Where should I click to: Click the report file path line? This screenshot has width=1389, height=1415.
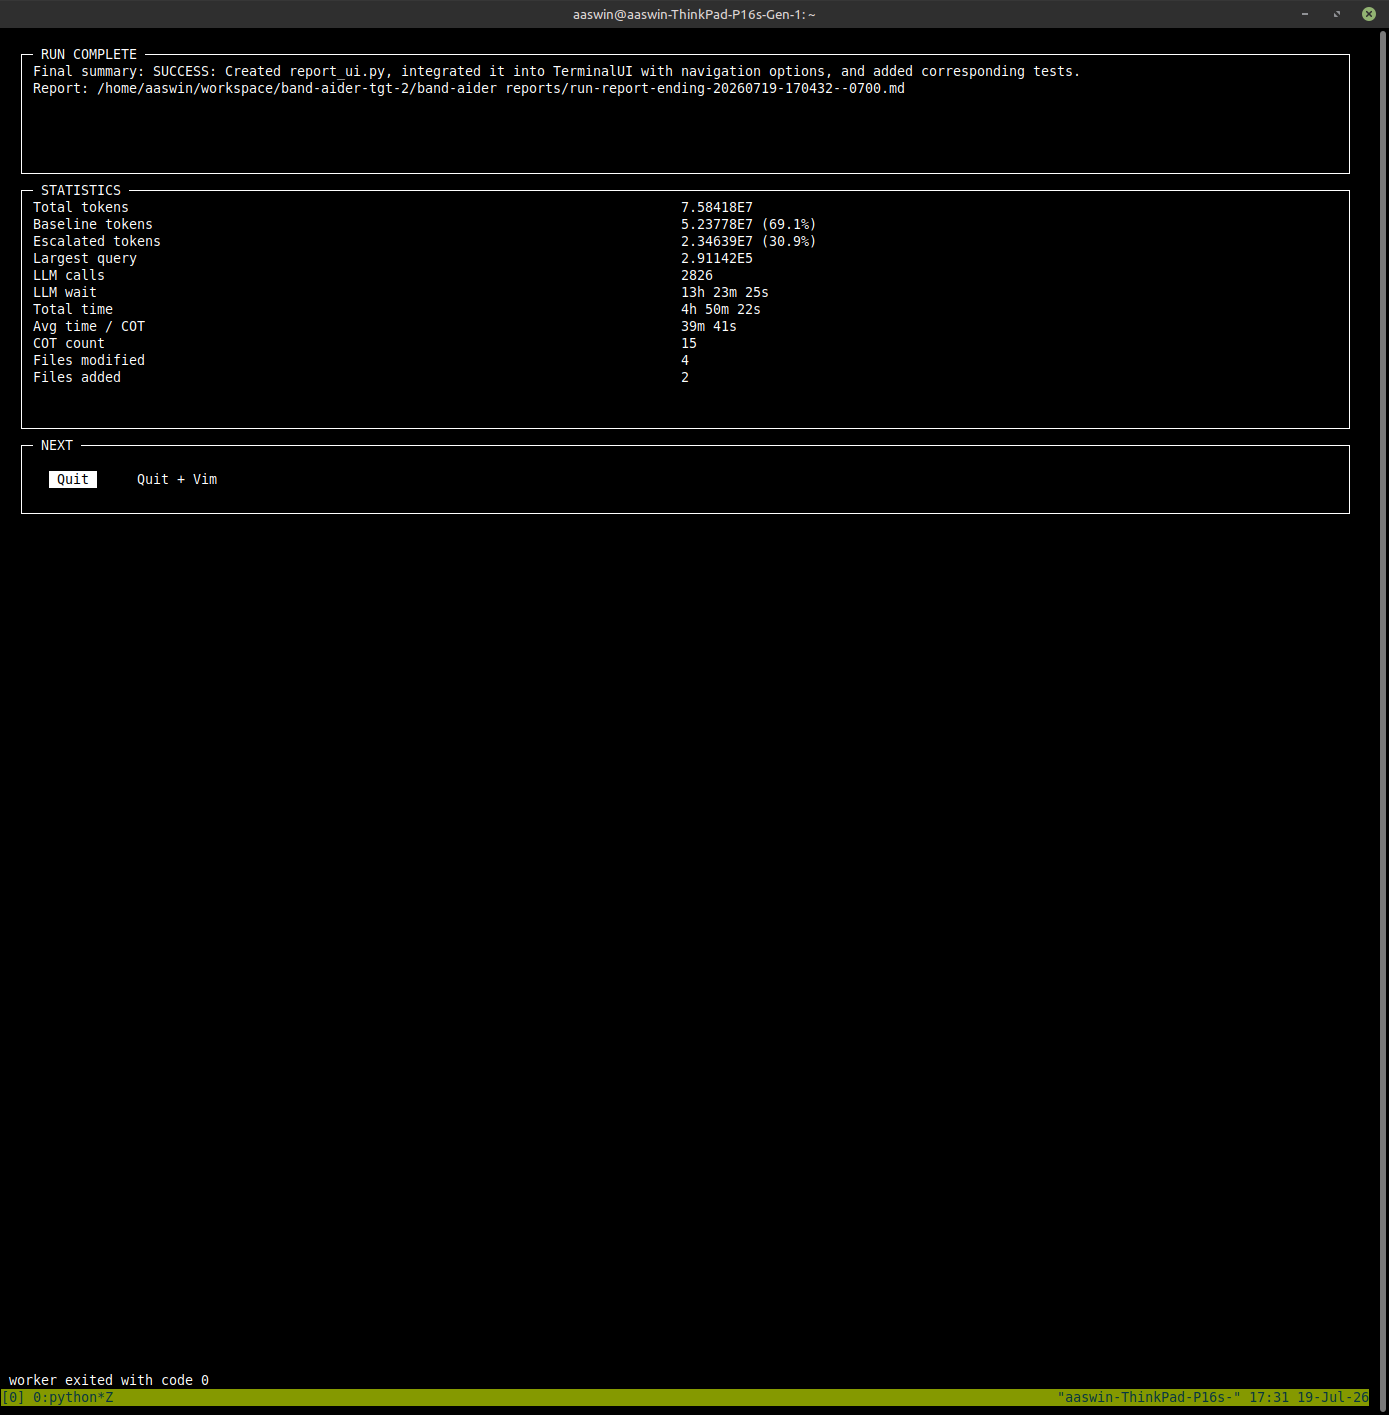point(469,88)
